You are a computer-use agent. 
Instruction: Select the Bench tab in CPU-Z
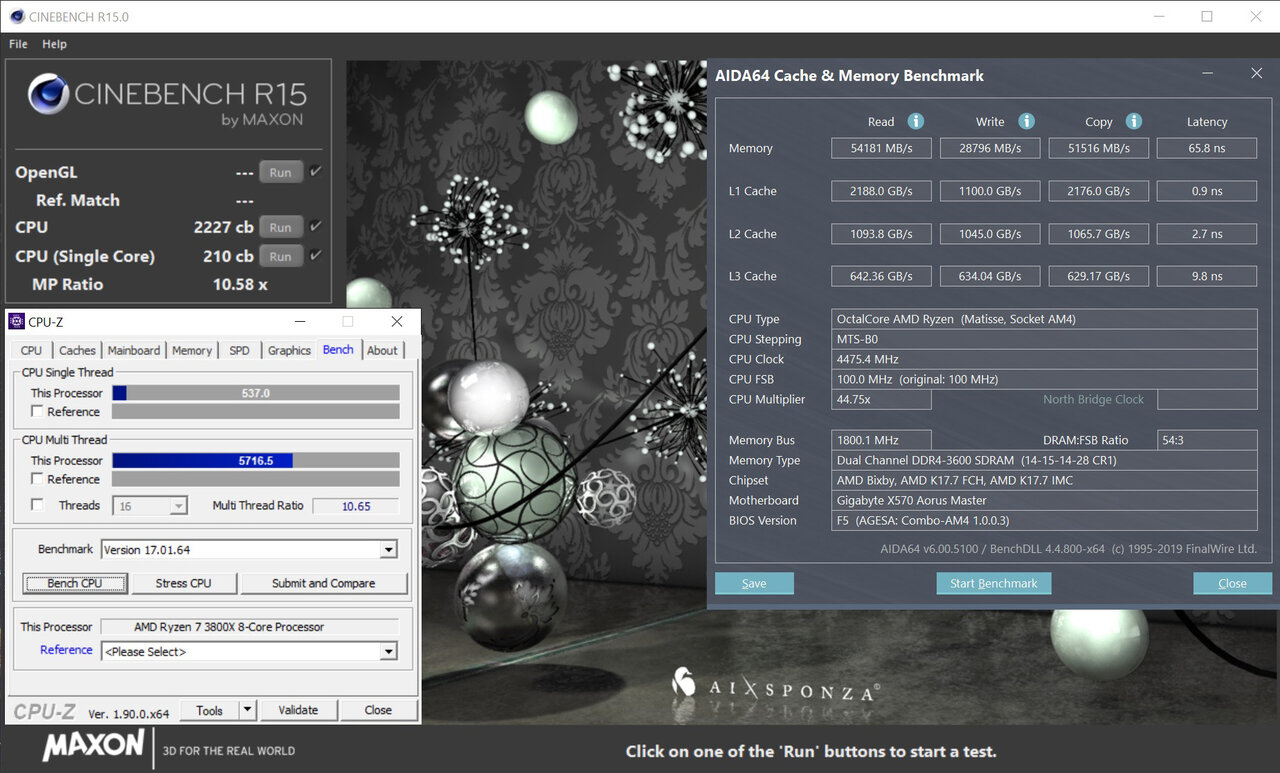pyautogui.click(x=338, y=349)
